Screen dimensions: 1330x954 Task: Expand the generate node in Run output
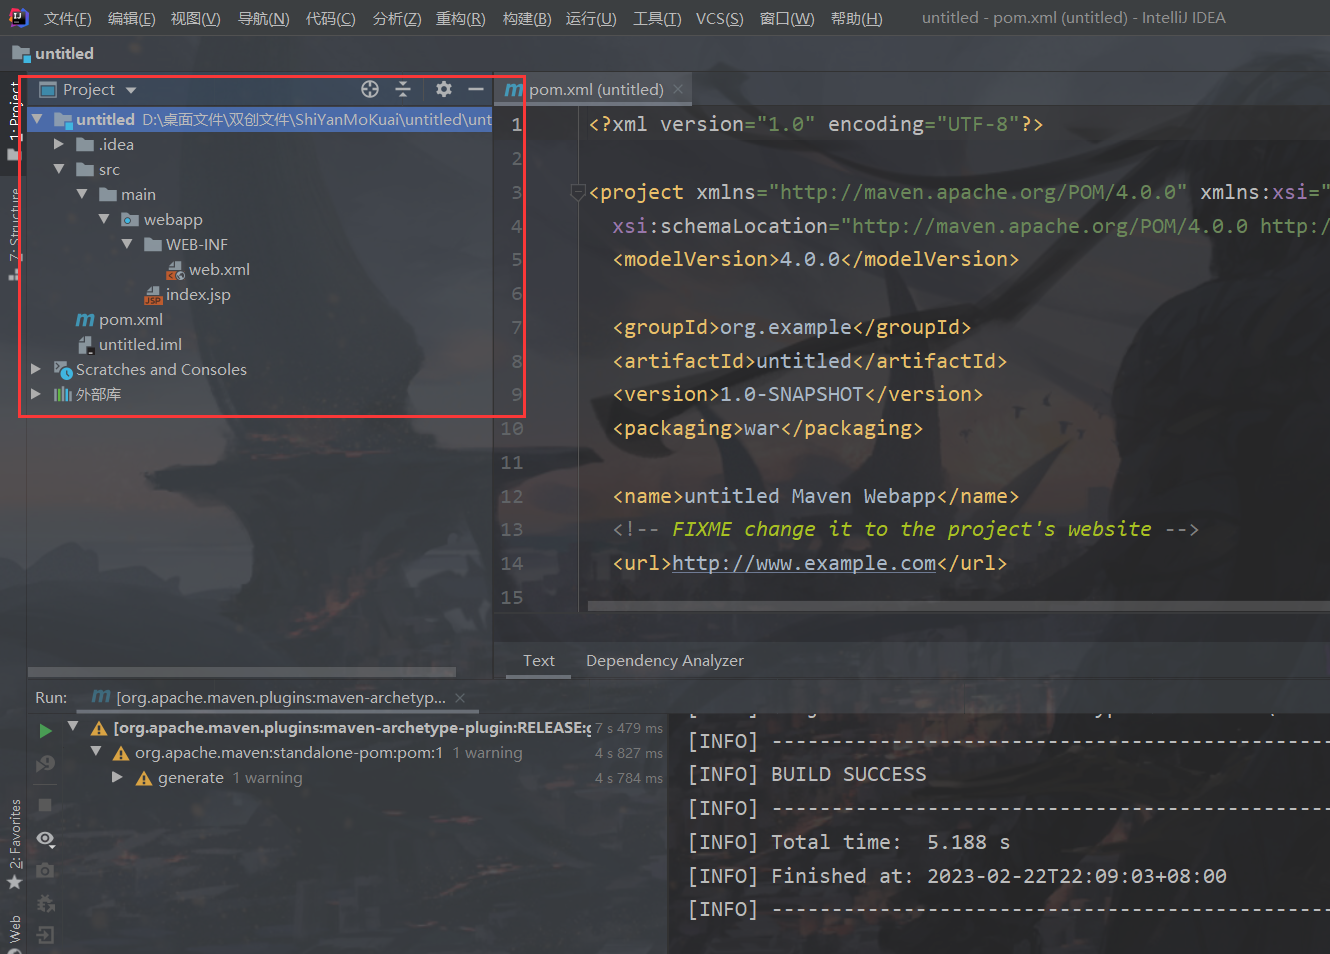pyautogui.click(x=117, y=777)
